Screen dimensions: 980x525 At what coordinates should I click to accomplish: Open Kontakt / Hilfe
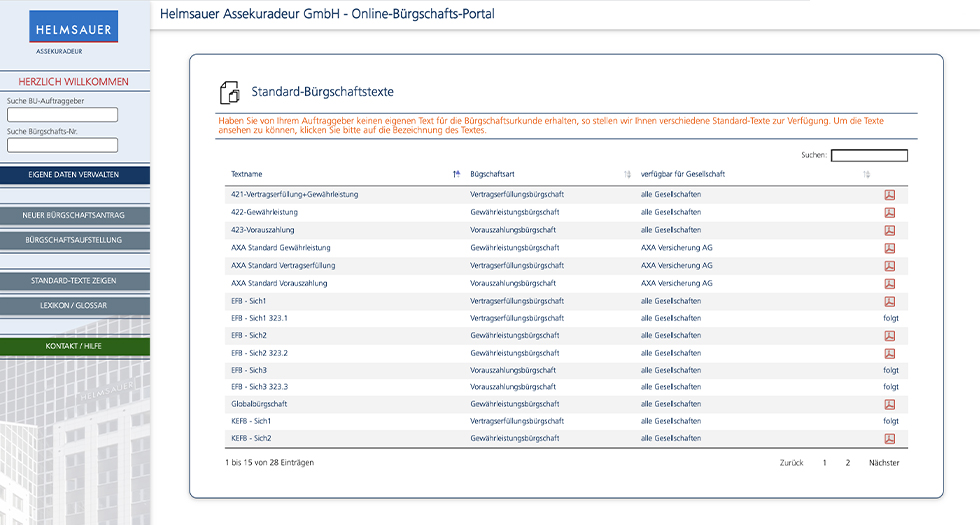pos(74,346)
